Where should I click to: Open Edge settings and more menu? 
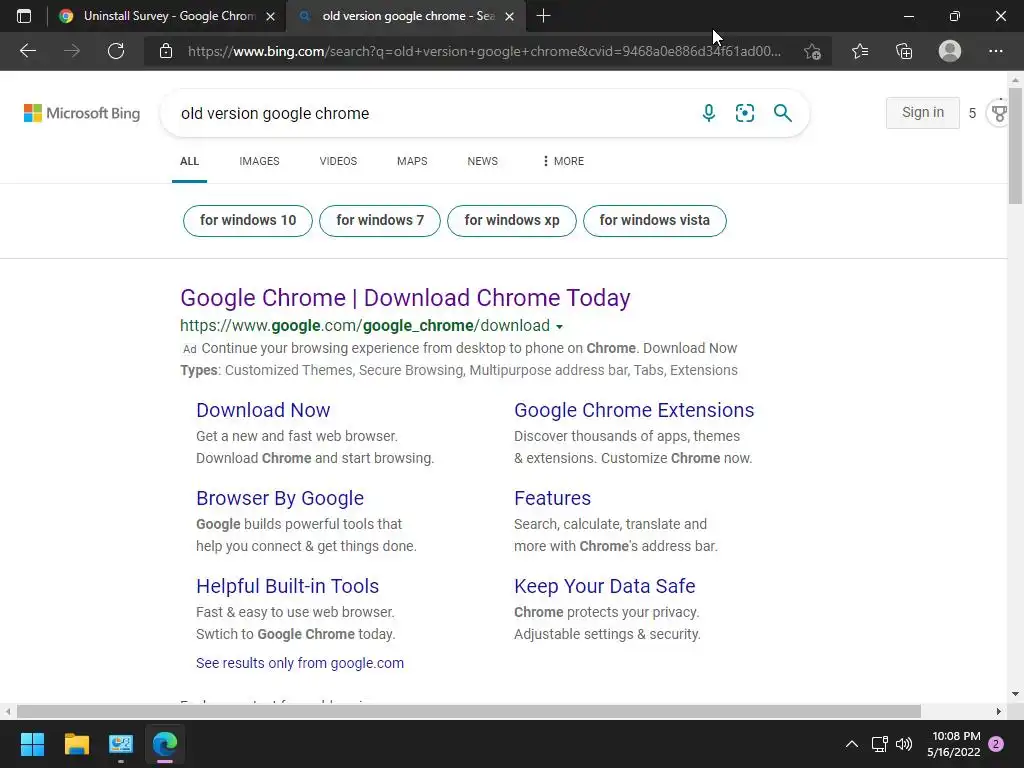point(995,51)
